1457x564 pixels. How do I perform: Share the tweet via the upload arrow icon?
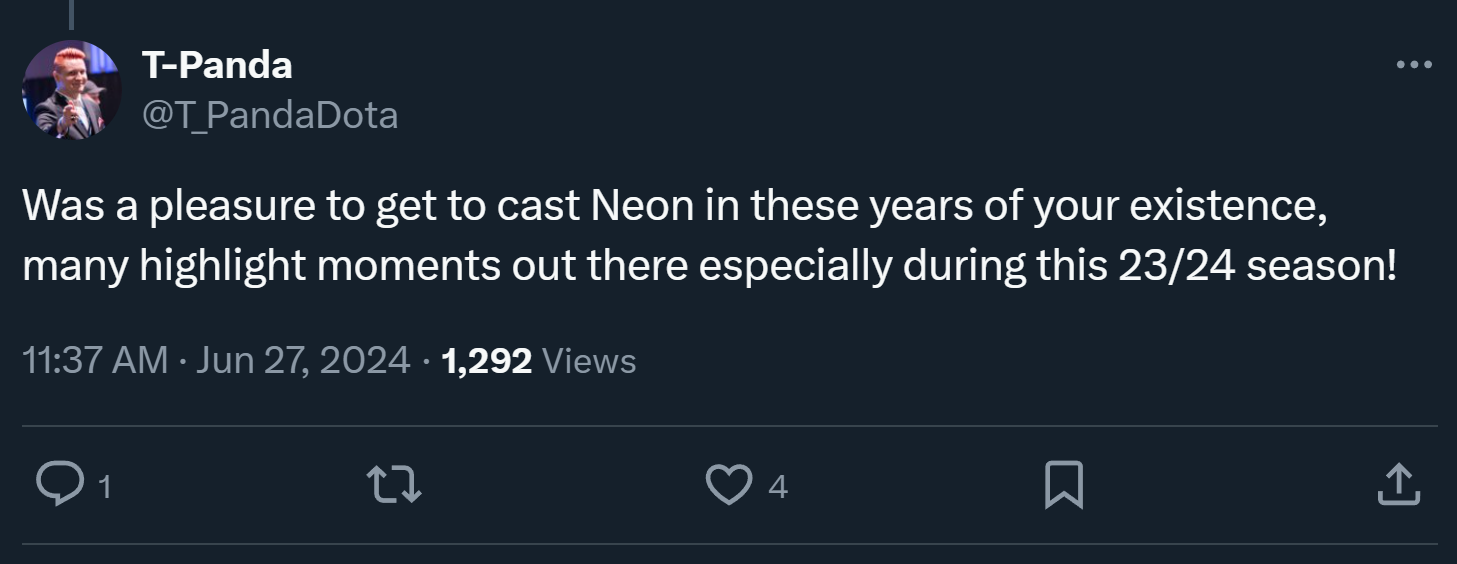(x=1398, y=486)
